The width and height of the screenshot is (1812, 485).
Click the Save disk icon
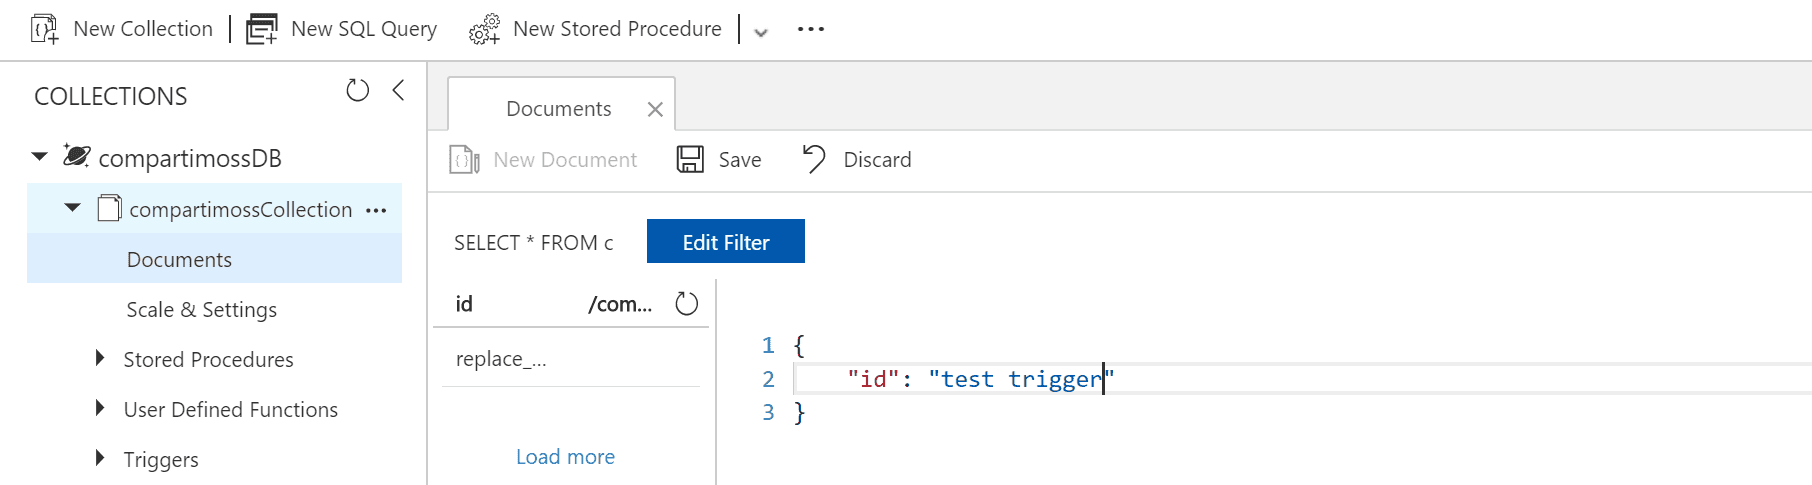tap(690, 160)
